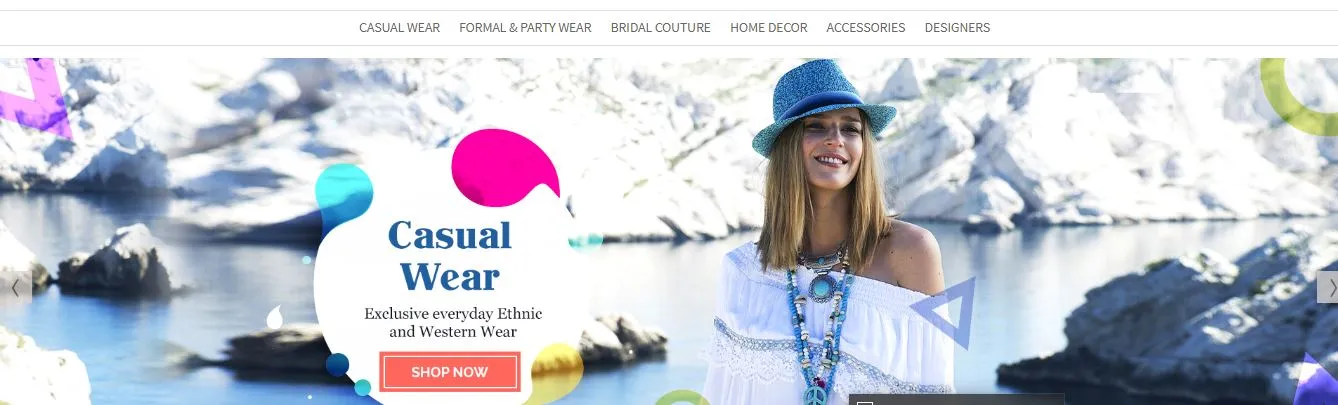
Task: Click the yellow blob beside Shop Now
Action: [x=553, y=372]
